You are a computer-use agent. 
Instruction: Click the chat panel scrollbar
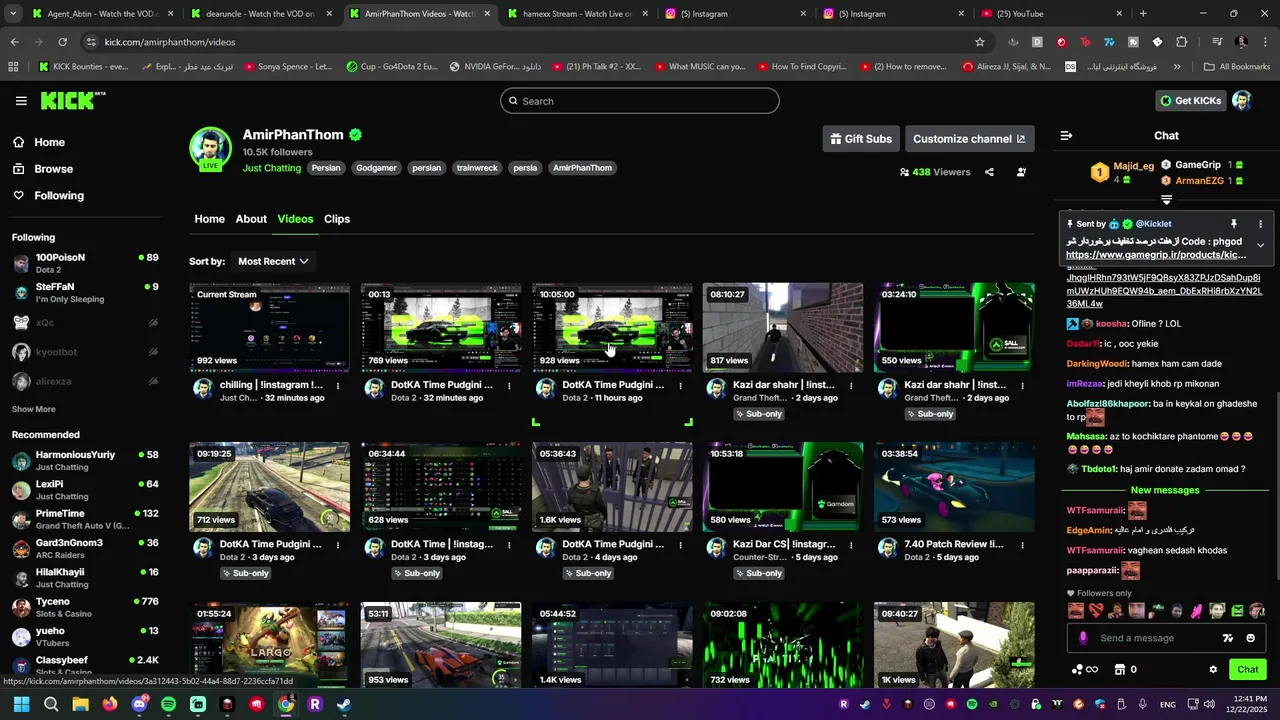pos(1276,485)
